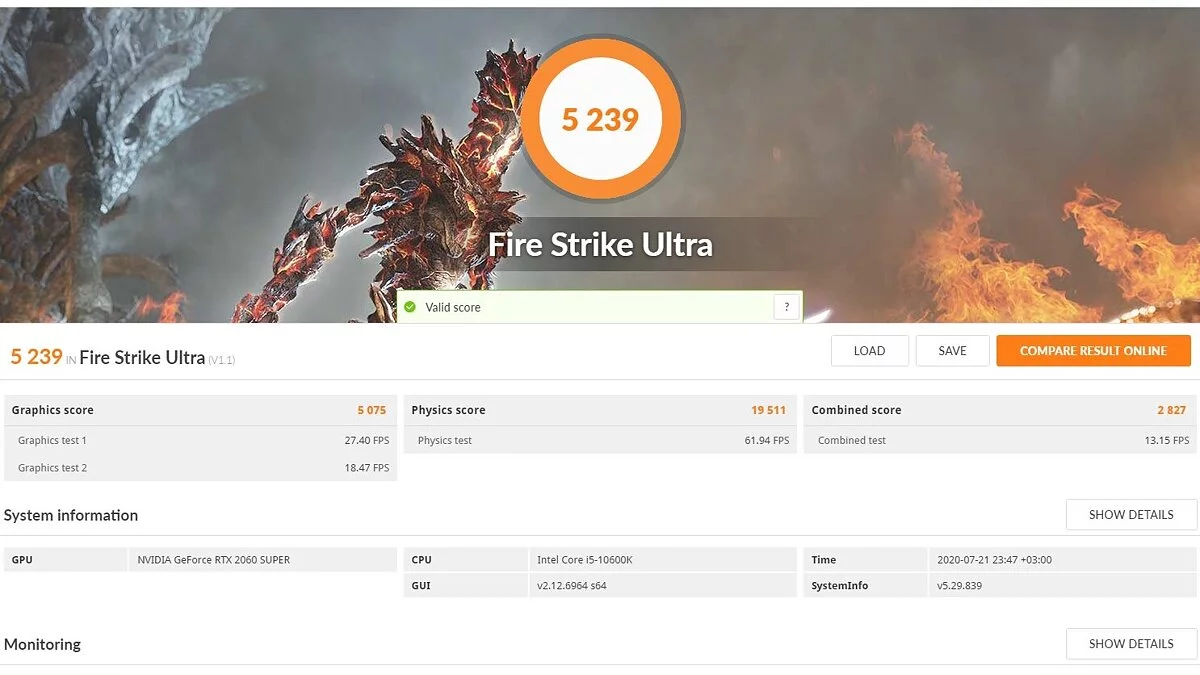
Task: Click the Monitoring heading
Action: click(x=42, y=644)
